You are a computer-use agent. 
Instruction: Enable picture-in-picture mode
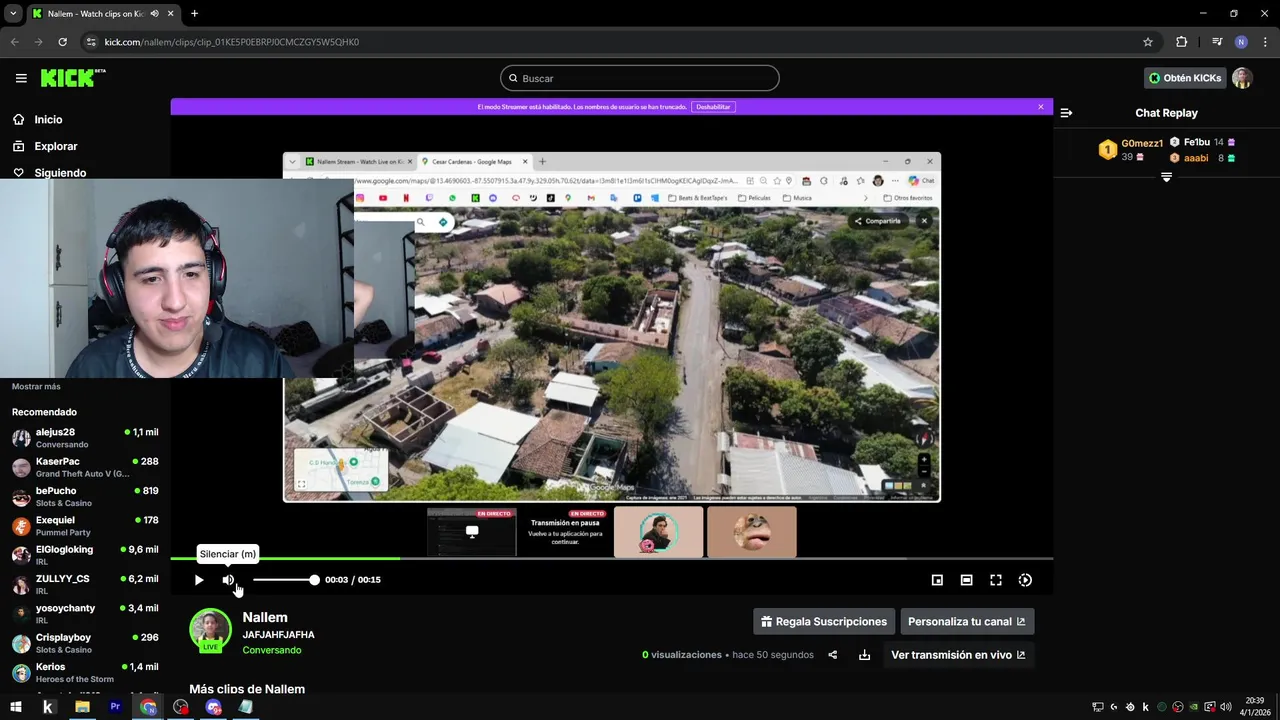[x=937, y=580]
